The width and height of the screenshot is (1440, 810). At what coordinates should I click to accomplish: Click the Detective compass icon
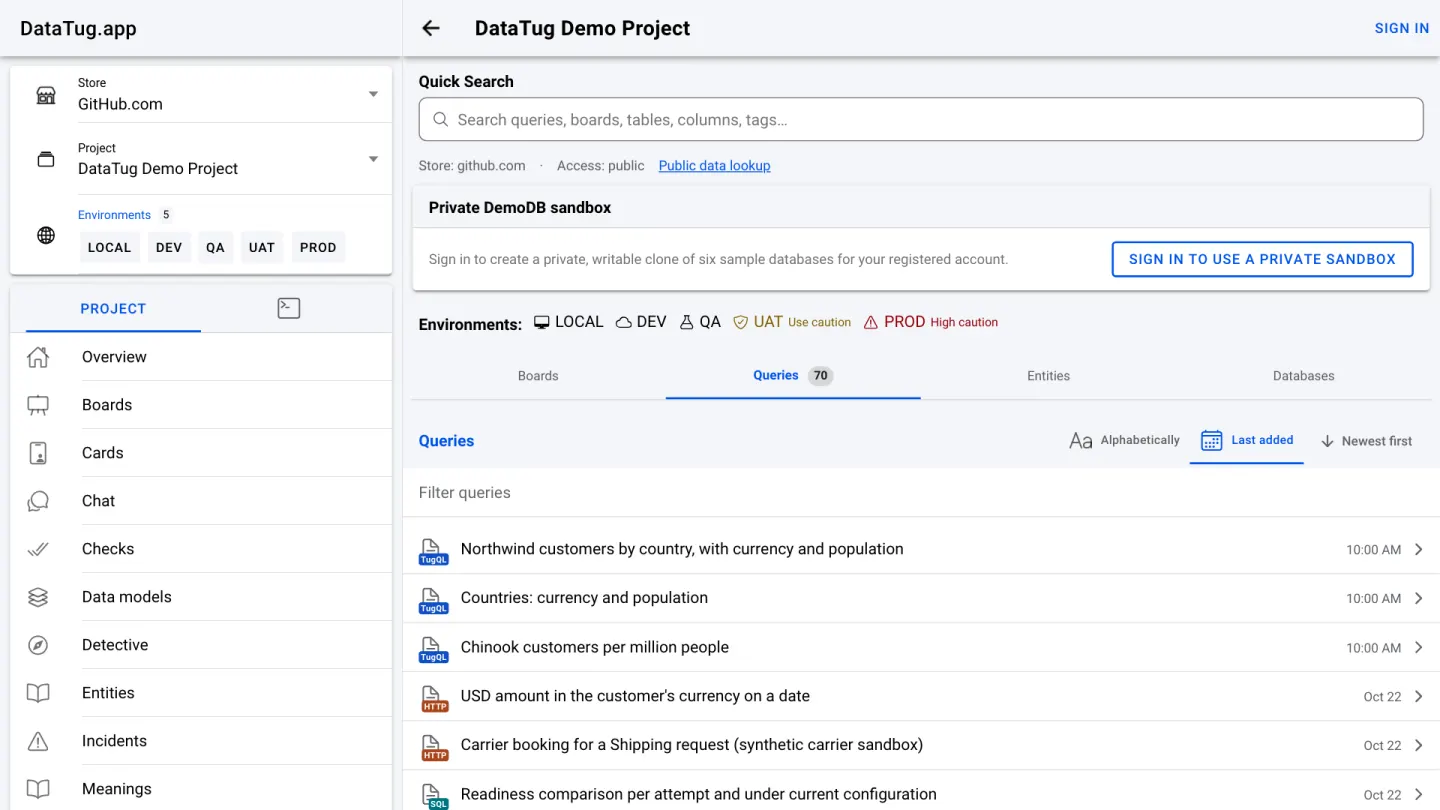point(38,645)
